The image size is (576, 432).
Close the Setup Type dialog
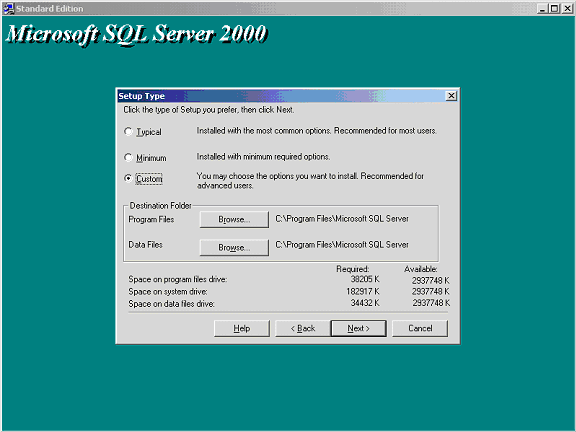[x=451, y=96]
